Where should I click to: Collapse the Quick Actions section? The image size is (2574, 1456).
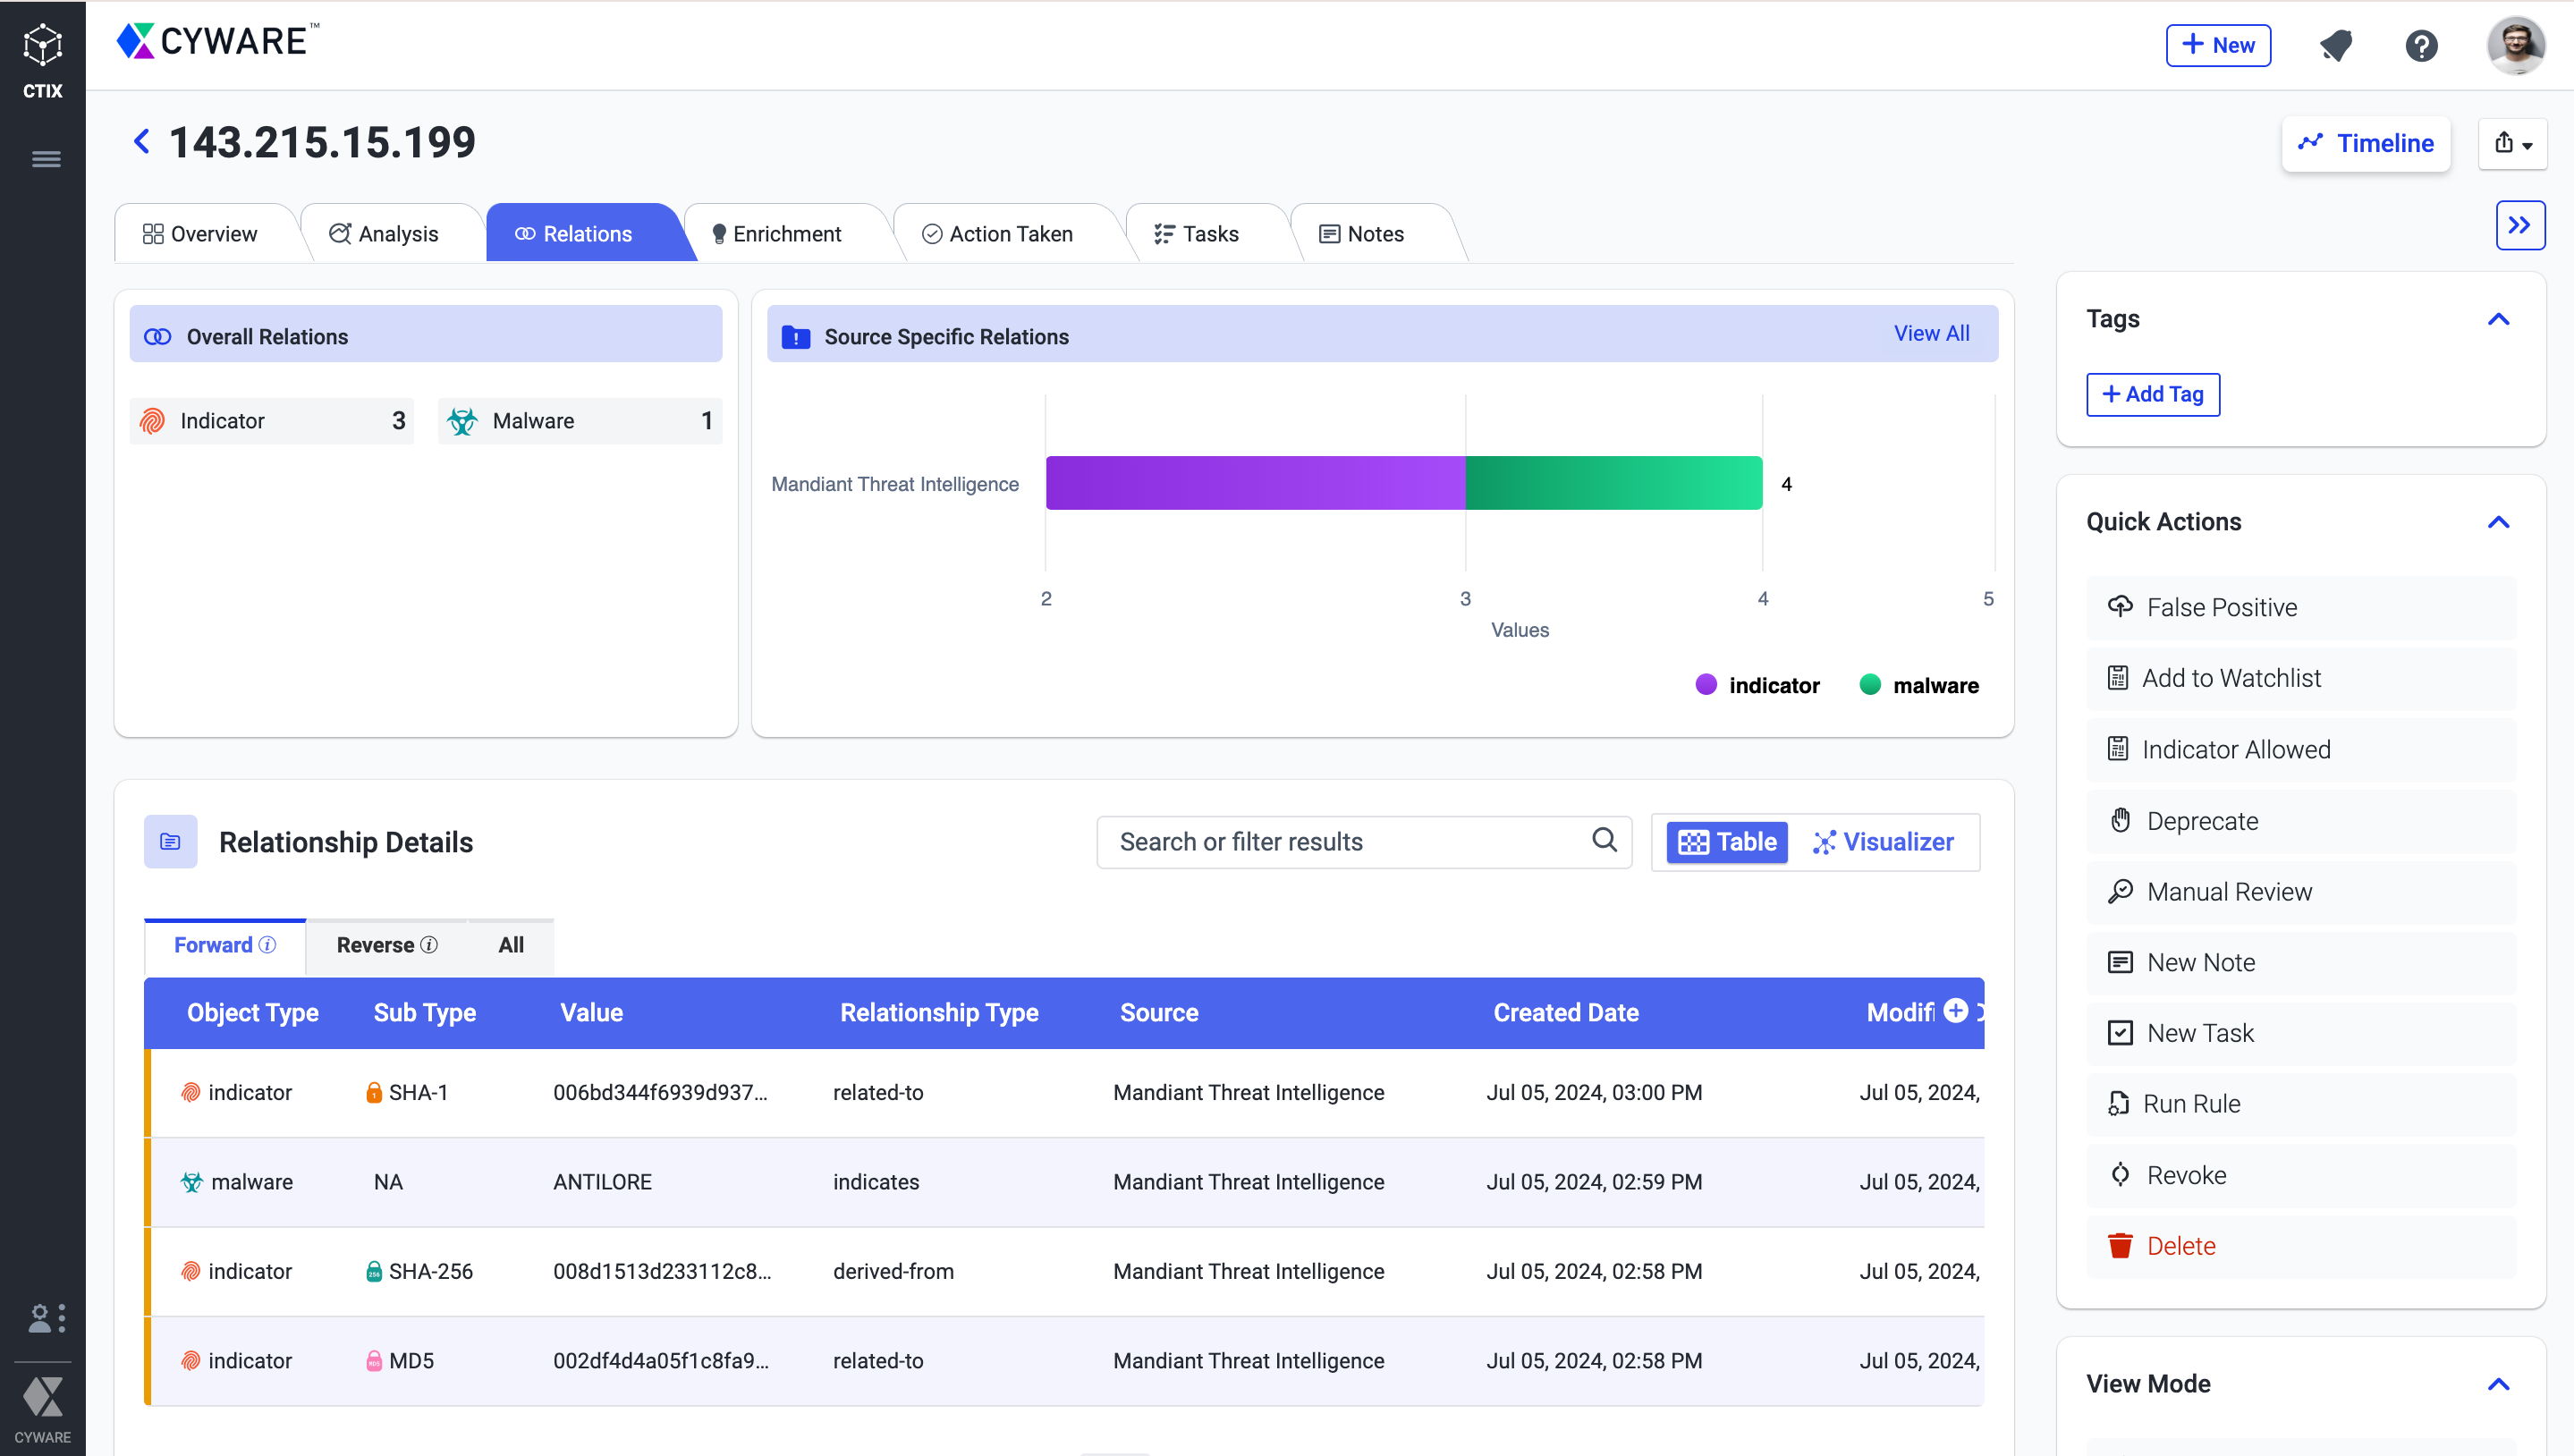pyautogui.click(x=2498, y=523)
